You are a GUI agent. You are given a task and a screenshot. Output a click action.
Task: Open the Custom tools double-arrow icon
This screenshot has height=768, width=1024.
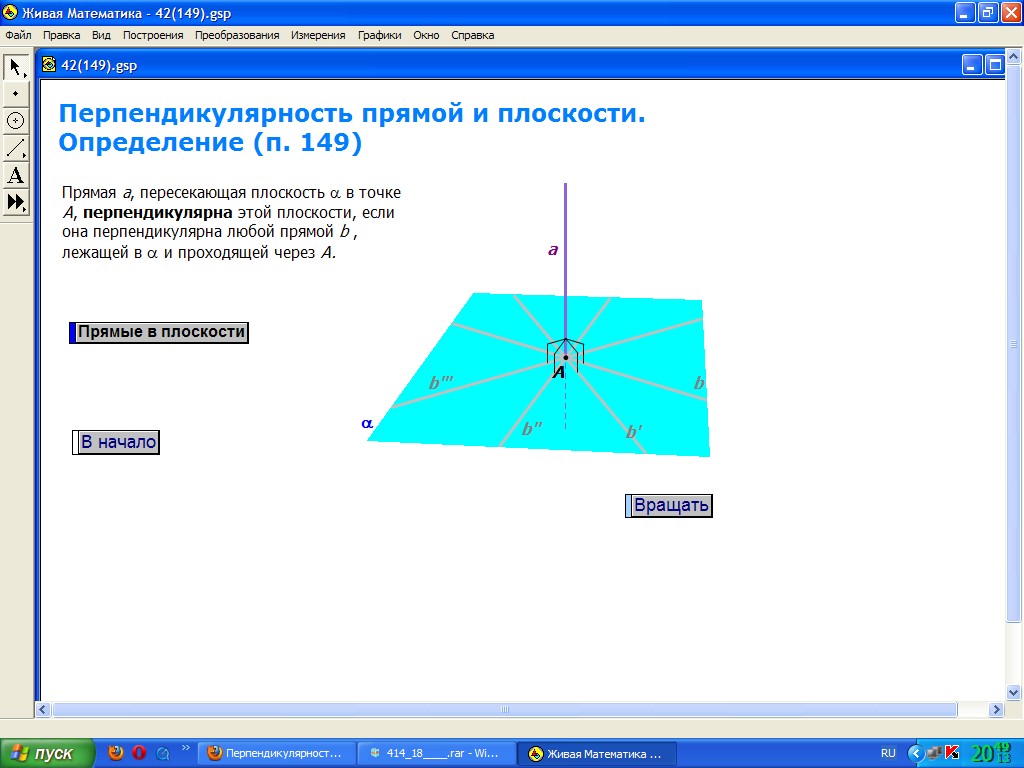(15, 202)
